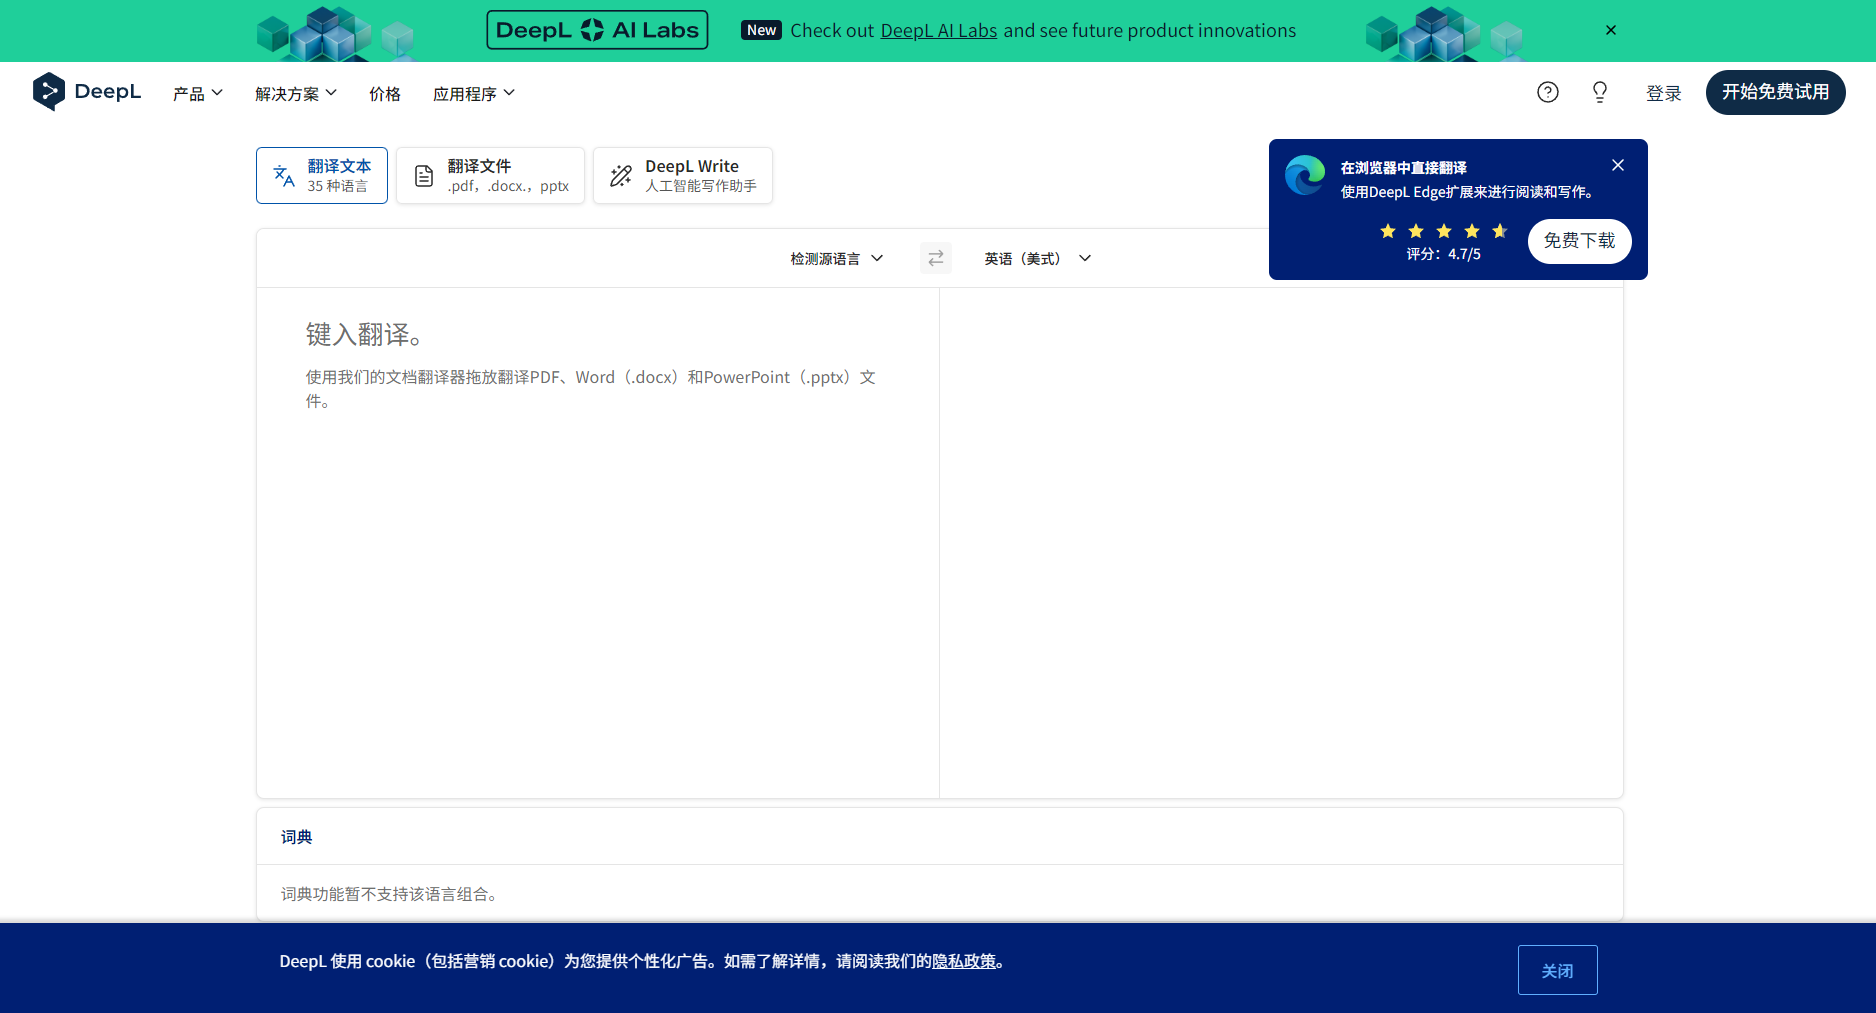The image size is (1876, 1013).
Task: Click the 词典 heading
Action: (x=297, y=837)
